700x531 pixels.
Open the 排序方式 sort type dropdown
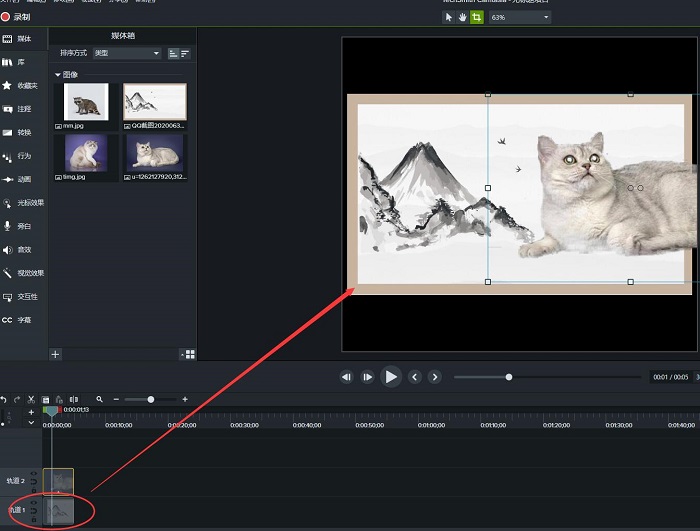(127, 53)
